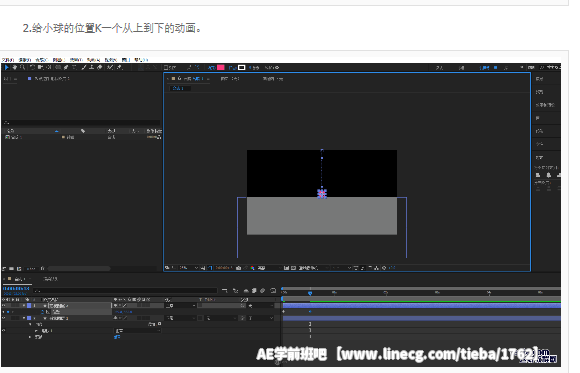Open first layer's blending mode dropdown
The height and width of the screenshot is (373, 580).
click(181, 306)
